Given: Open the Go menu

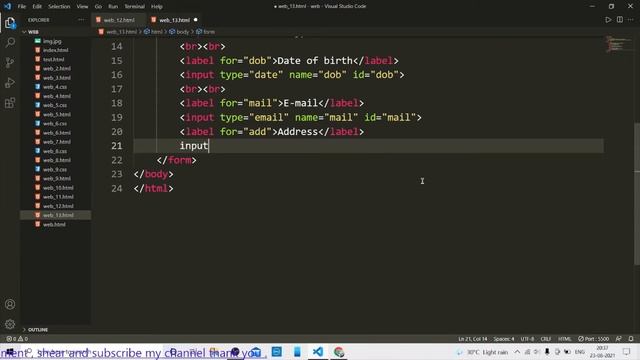Looking at the screenshot, I should [x=98, y=6].
